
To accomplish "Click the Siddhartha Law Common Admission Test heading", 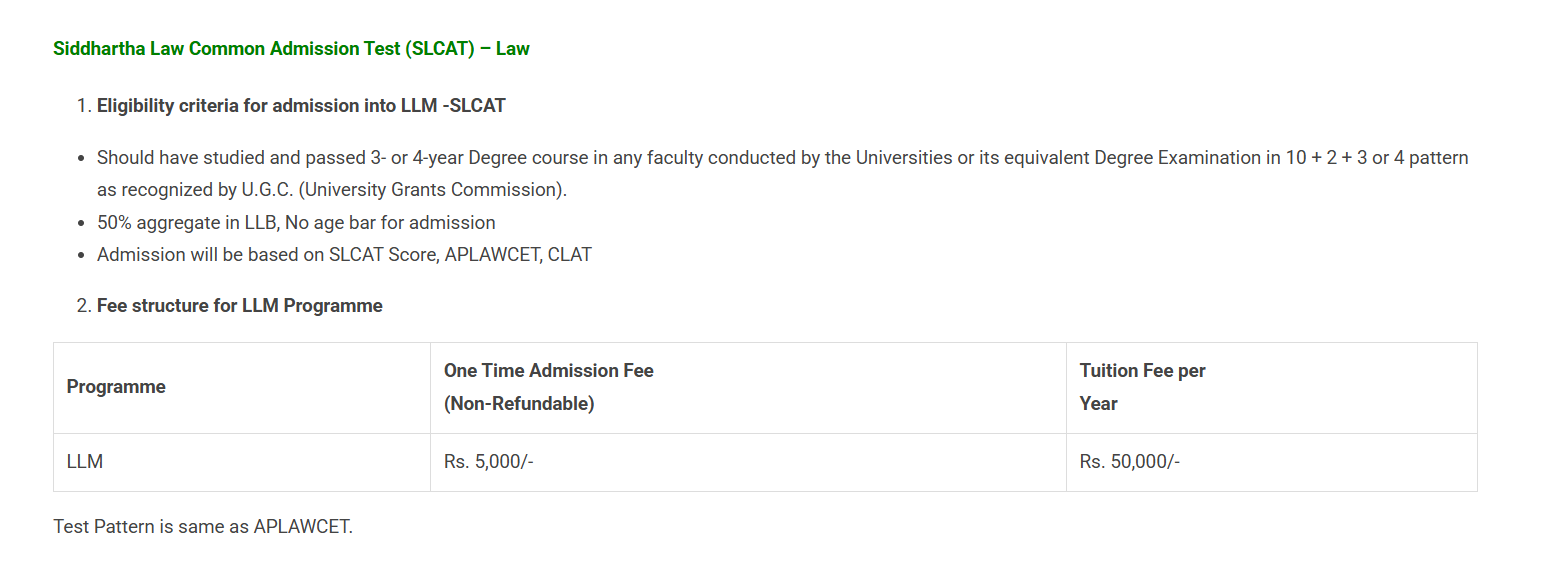I will pyautogui.click(x=291, y=48).
